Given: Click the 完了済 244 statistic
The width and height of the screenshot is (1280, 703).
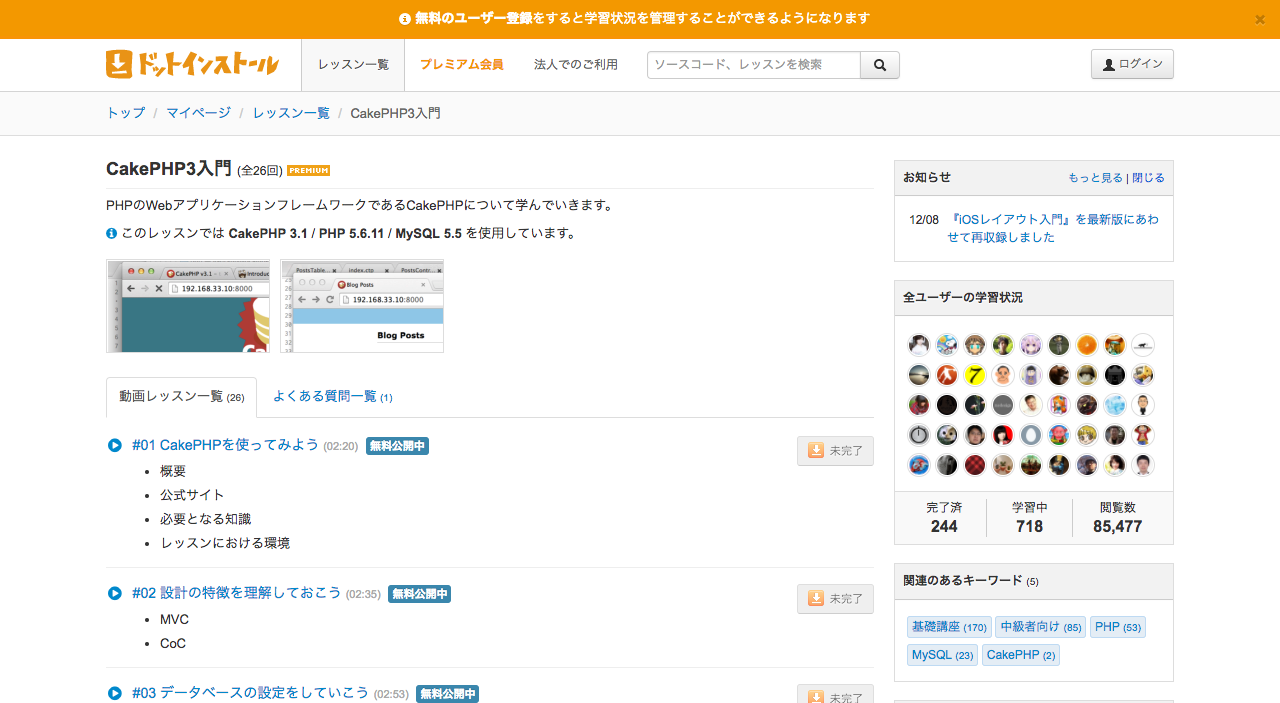Looking at the screenshot, I should click(943, 518).
